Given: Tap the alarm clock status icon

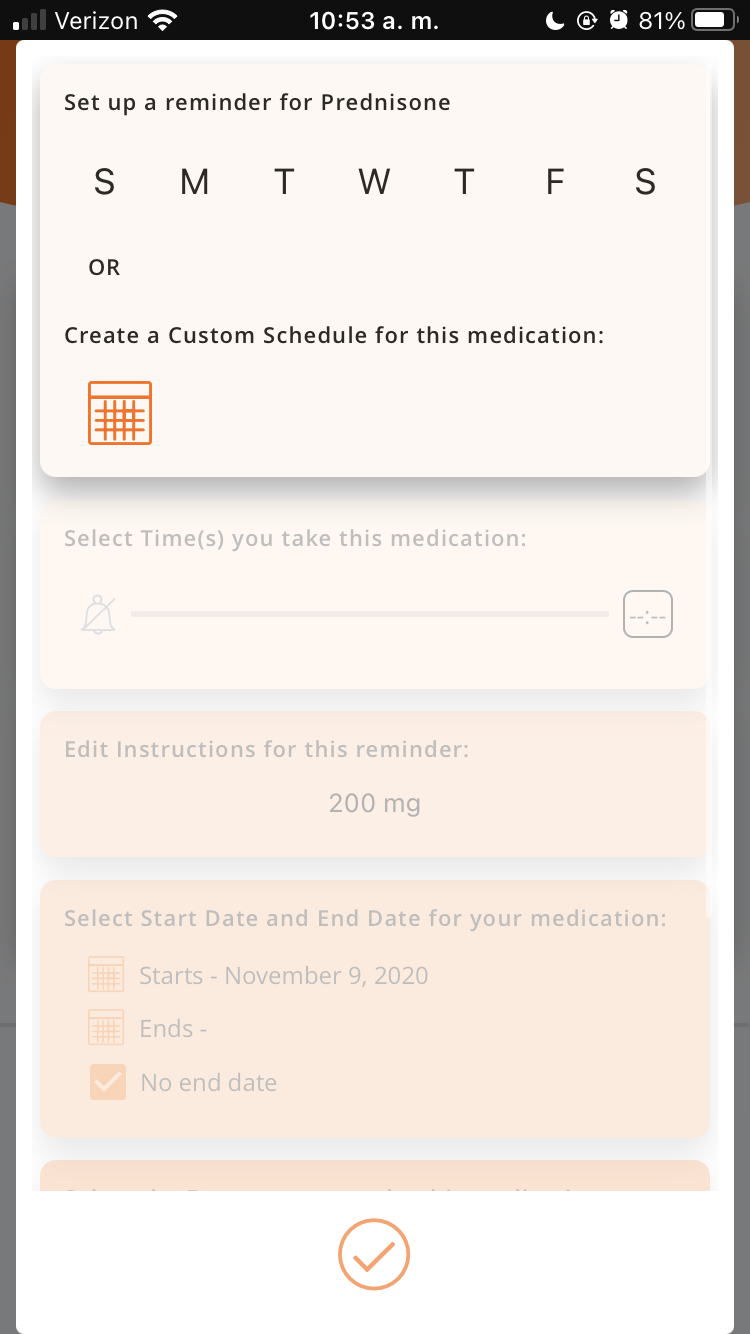Looking at the screenshot, I should 619,20.
